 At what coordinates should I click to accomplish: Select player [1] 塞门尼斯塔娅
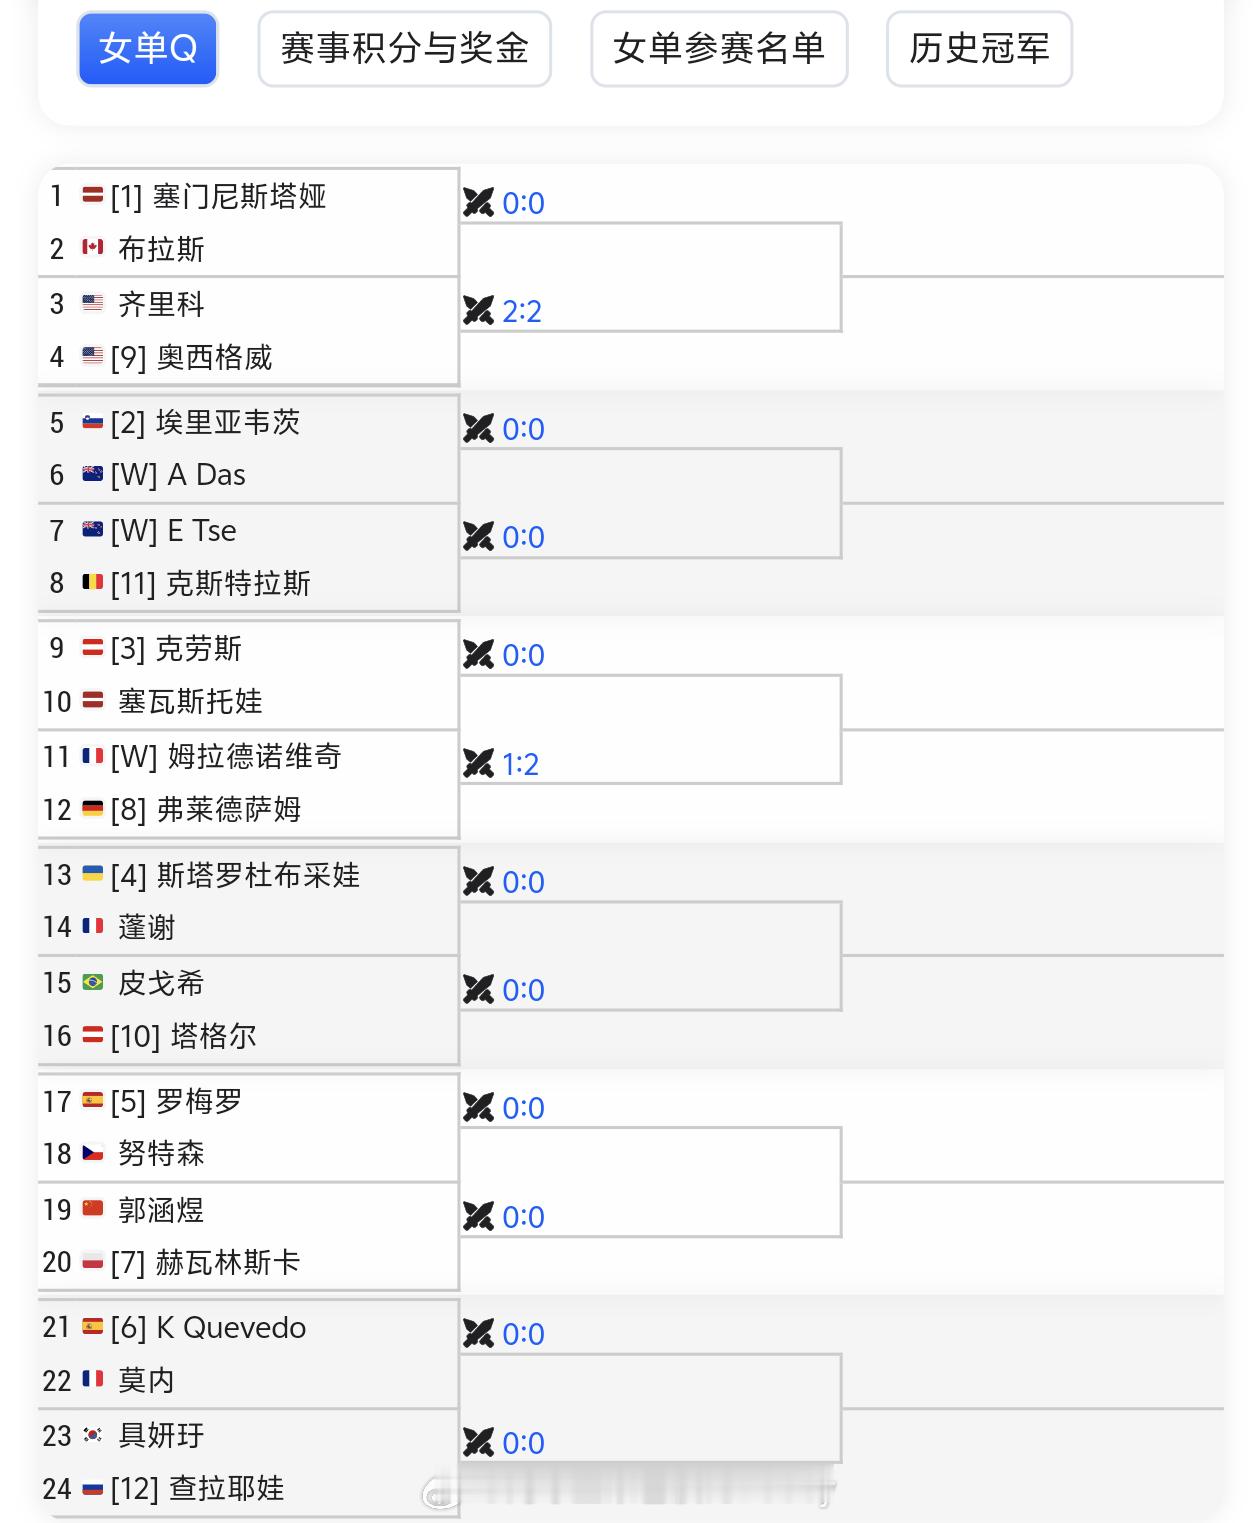coord(230,197)
